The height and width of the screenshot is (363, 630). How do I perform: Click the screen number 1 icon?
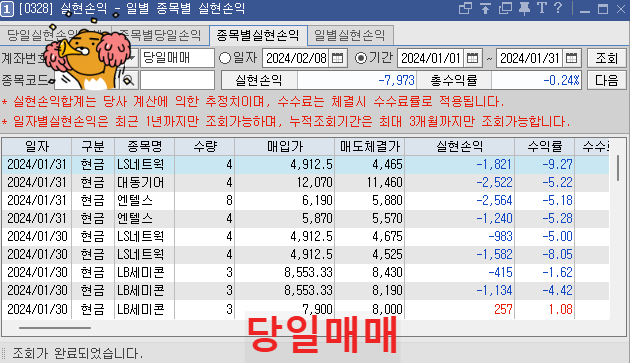point(7,9)
